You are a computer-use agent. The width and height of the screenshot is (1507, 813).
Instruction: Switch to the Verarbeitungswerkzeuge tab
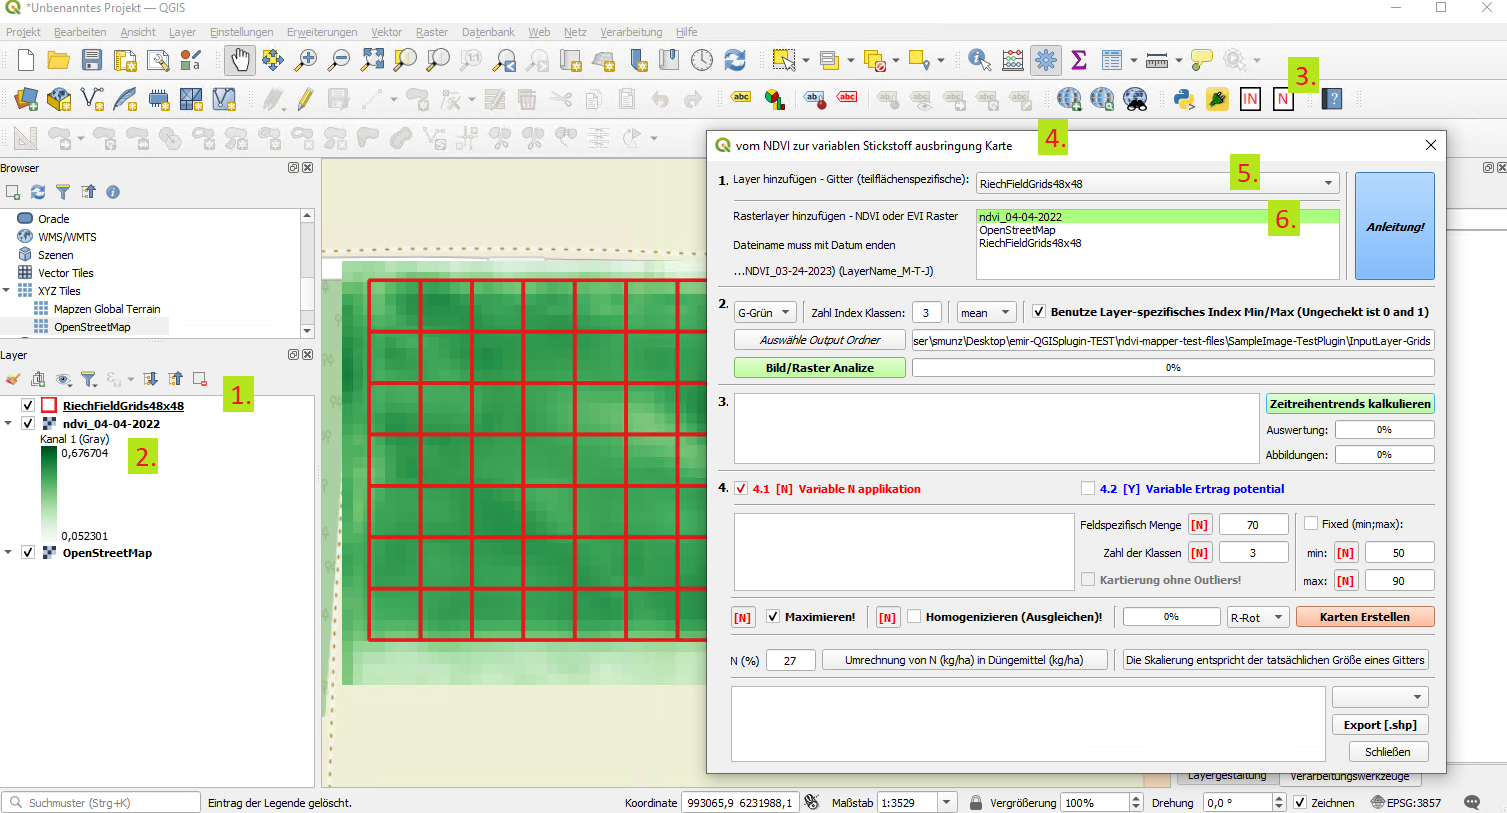[x=1349, y=777]
